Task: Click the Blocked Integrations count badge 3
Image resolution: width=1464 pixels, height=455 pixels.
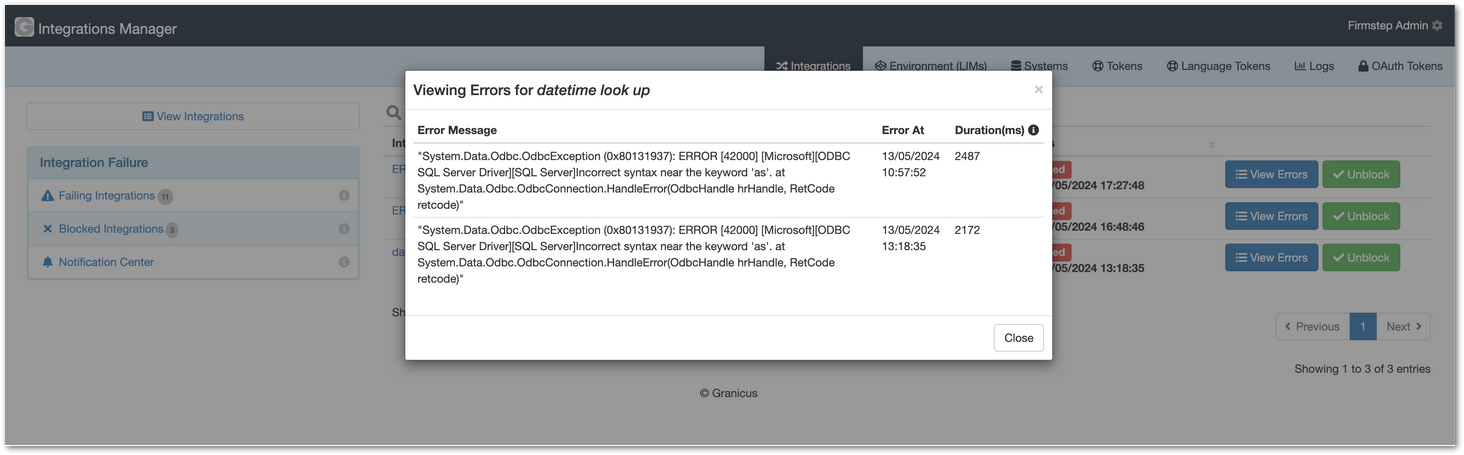Action: tap(172, 230)
